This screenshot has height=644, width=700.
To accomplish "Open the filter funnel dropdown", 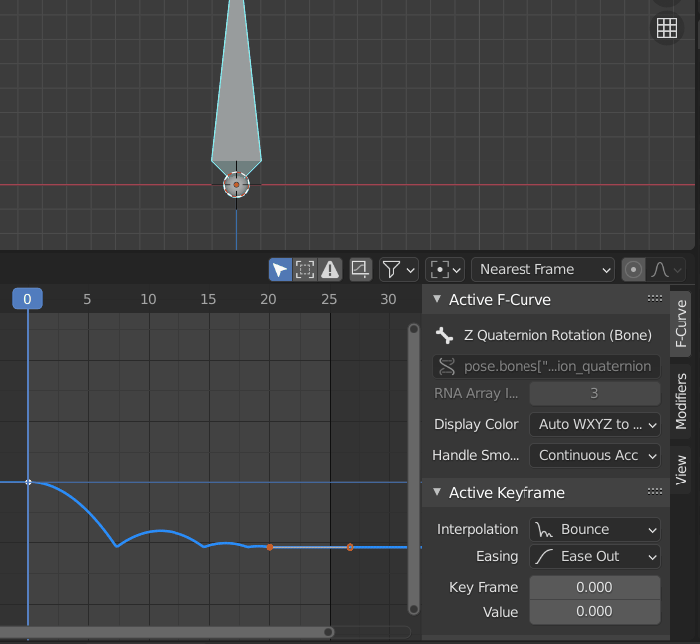I will coord(399,270).
